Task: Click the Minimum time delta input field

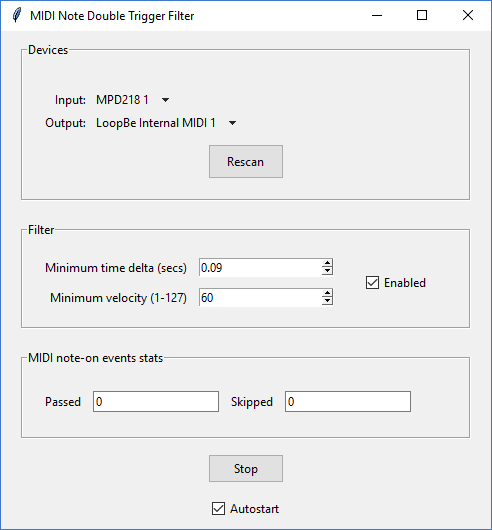Action: (x=260, y=267)
